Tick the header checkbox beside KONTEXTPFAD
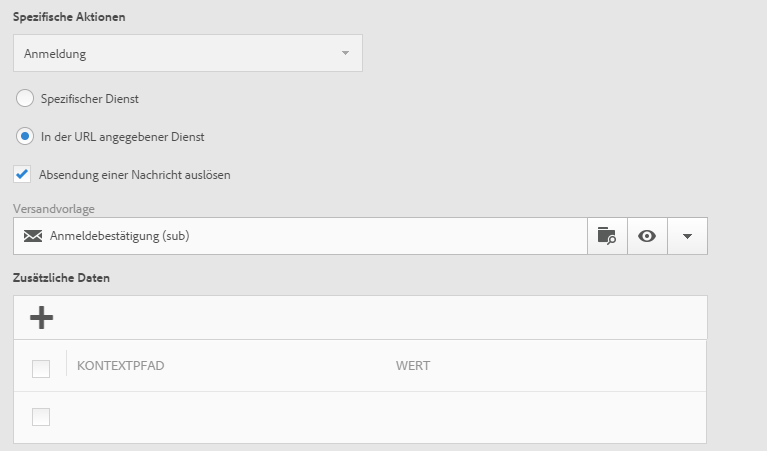 41,368
